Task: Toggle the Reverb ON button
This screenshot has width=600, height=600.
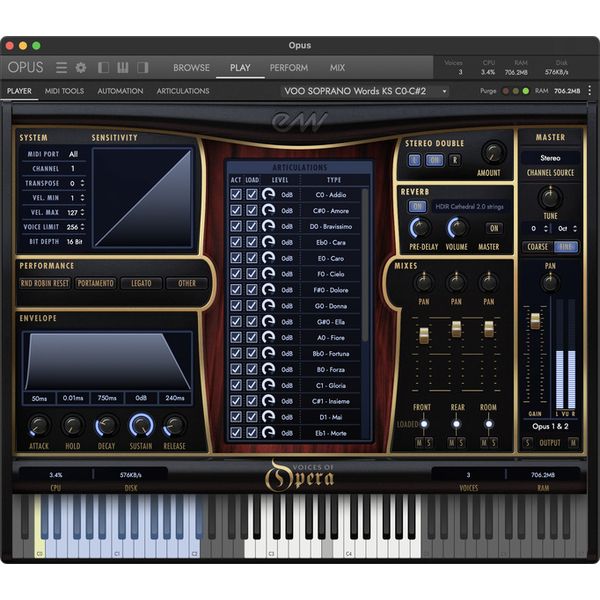Action: 417,207
